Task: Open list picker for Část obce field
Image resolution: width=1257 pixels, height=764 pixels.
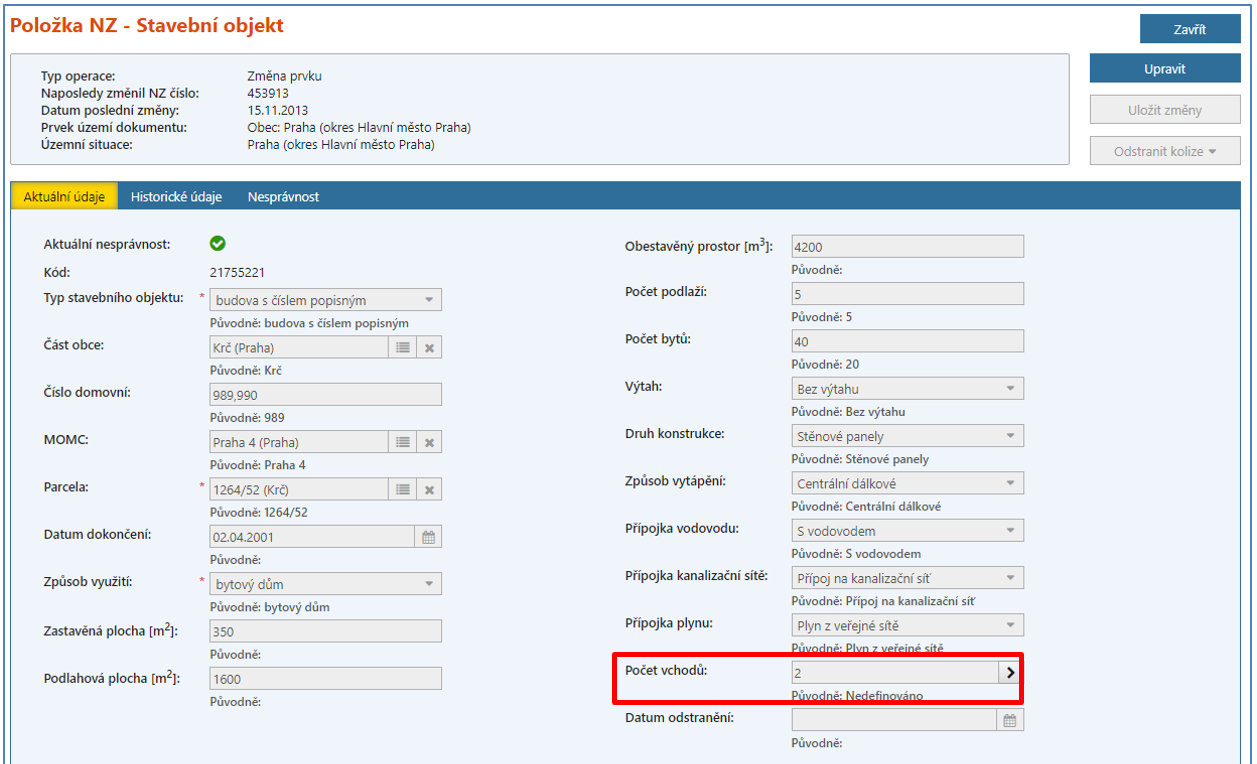Action: [x=402, y=347]
